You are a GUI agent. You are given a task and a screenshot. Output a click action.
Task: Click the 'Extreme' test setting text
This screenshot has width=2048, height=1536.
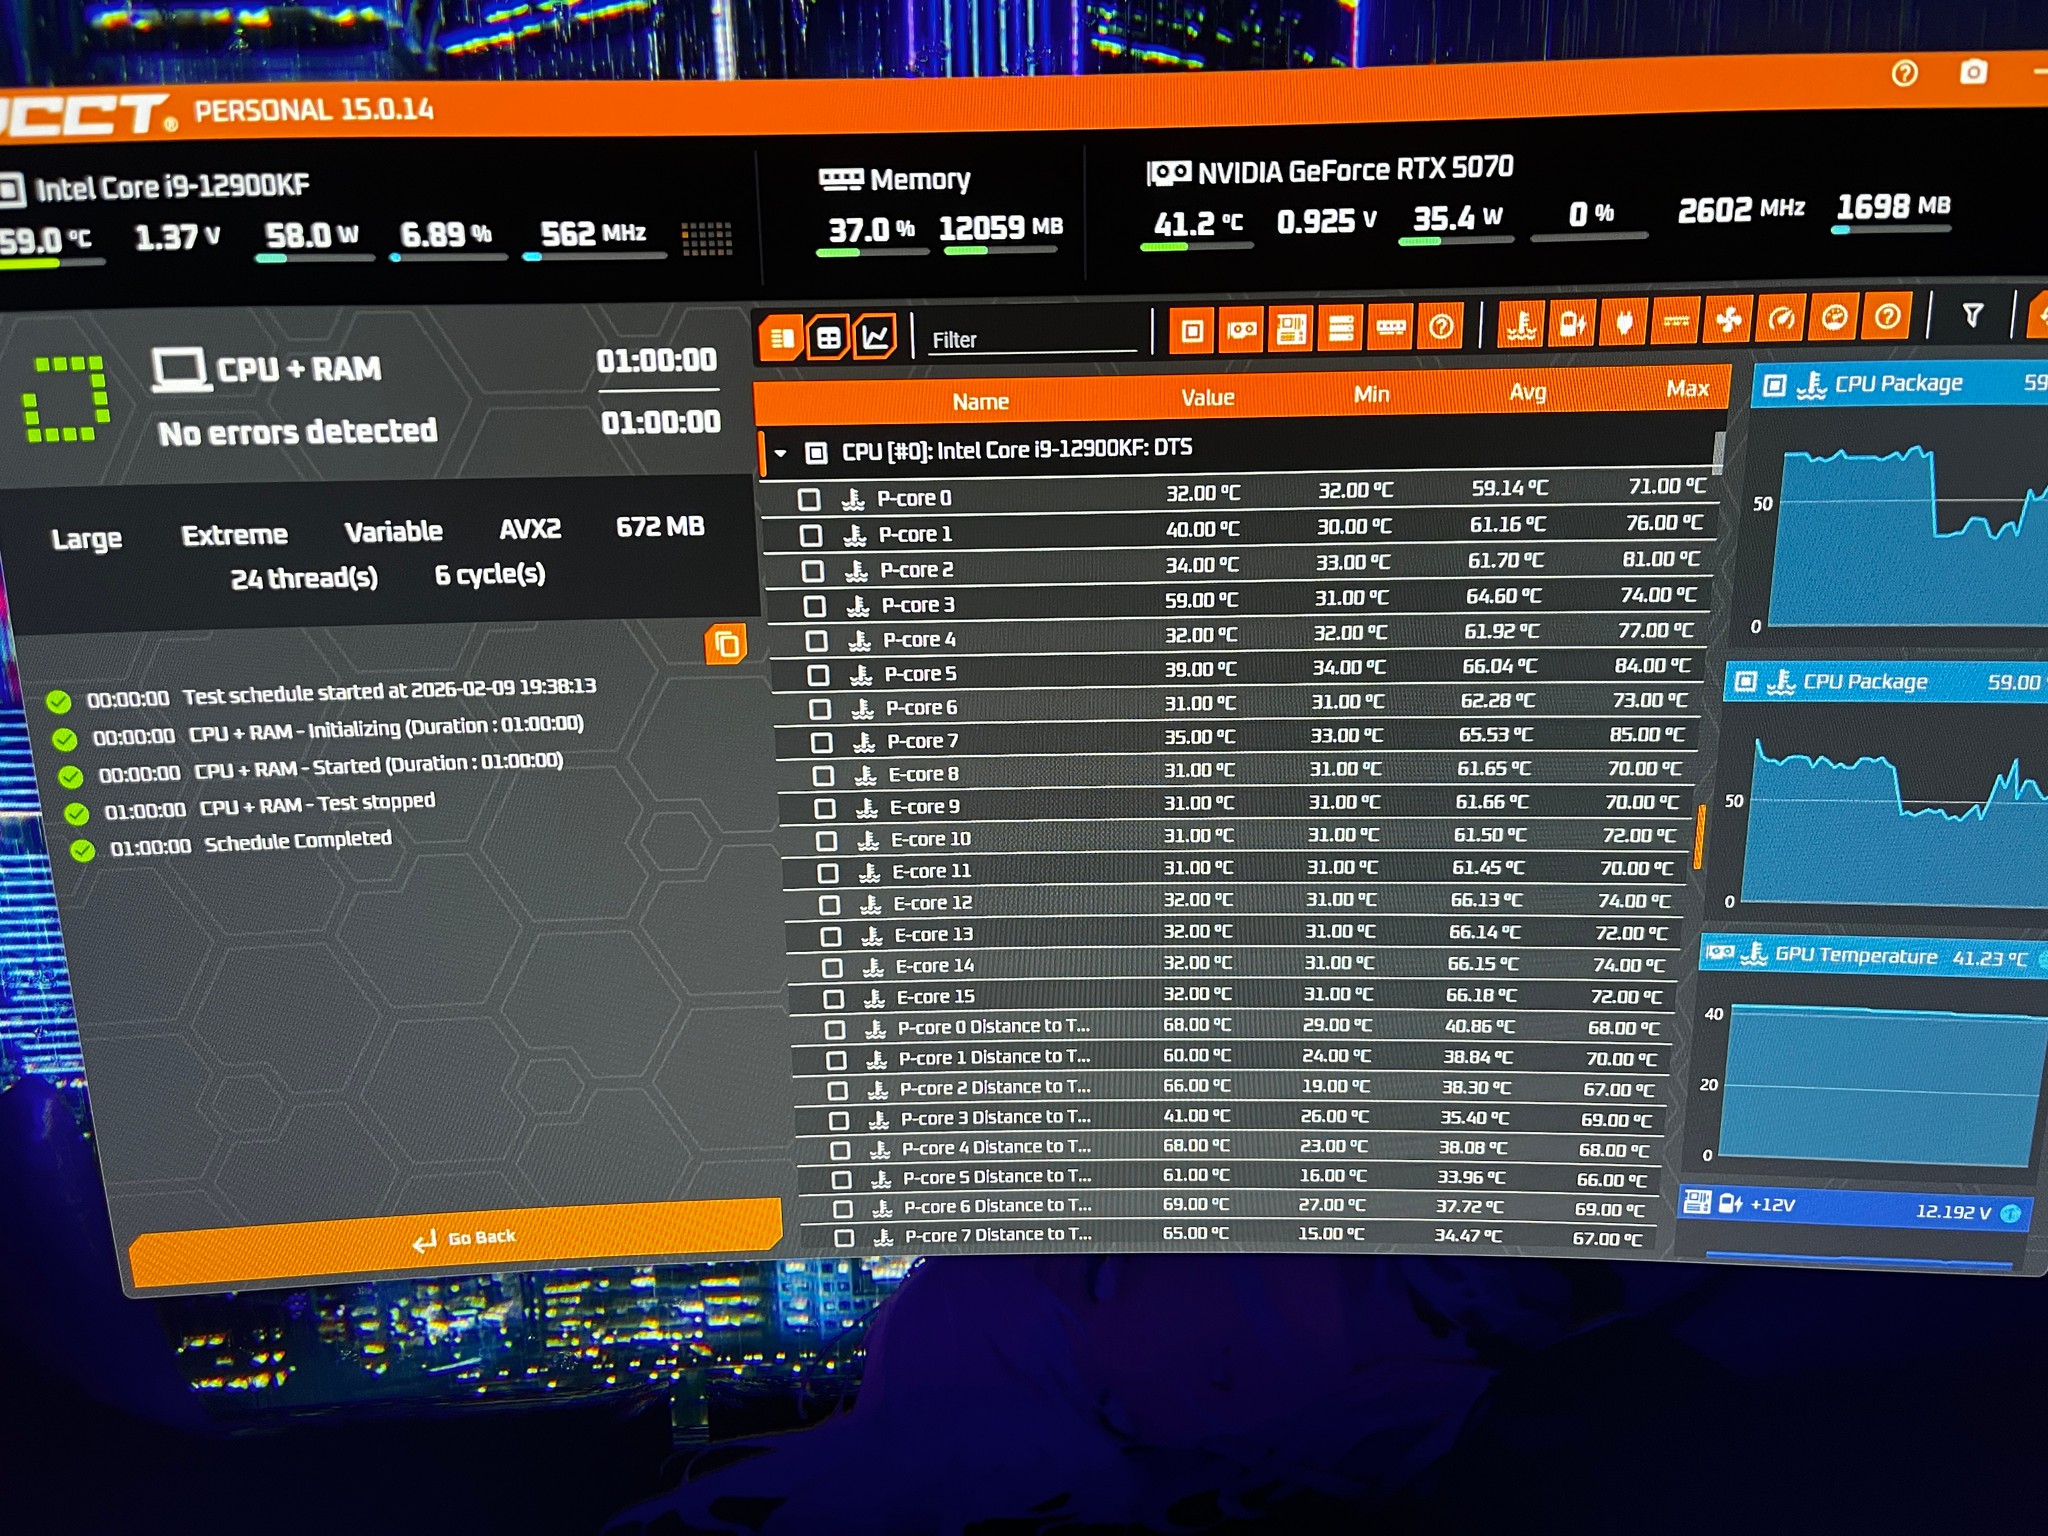pos(234,535)
